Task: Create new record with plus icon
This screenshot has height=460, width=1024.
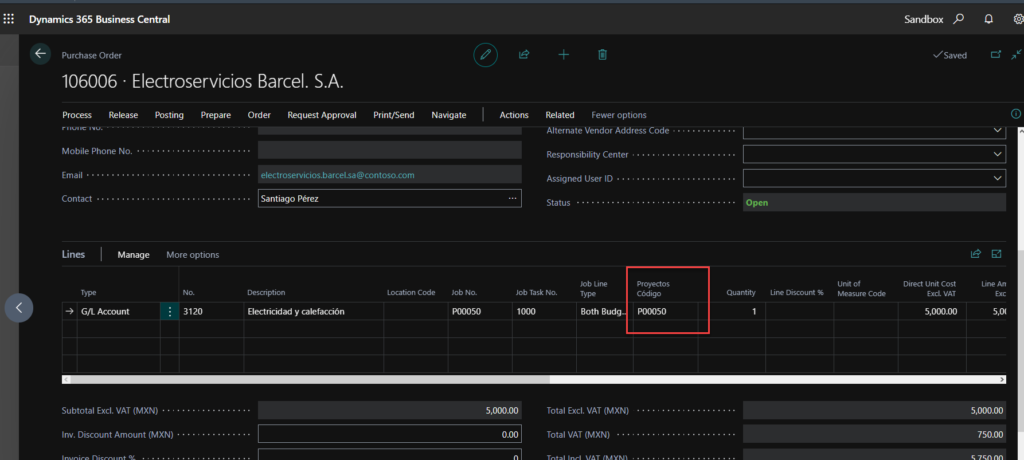Action: 564,55
